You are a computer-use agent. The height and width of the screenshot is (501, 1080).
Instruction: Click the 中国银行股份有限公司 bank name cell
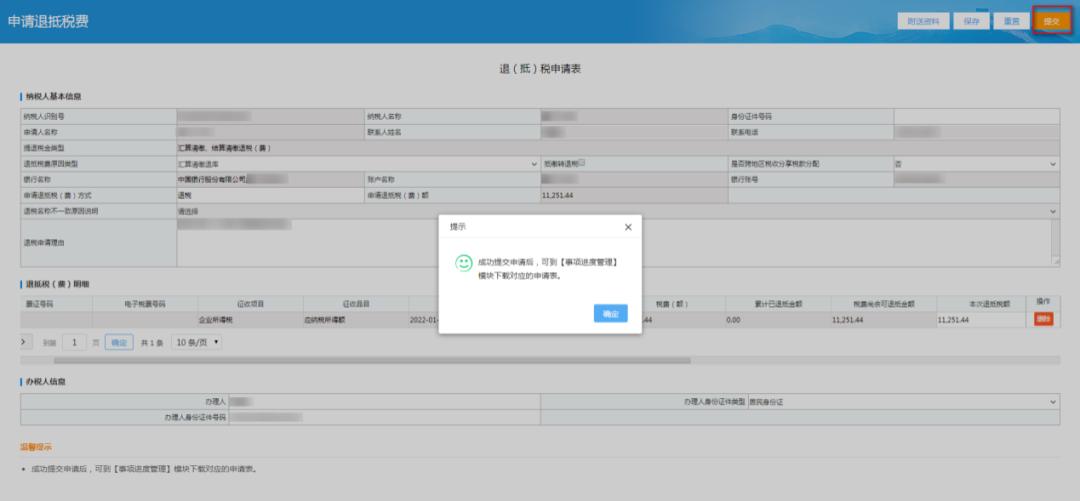(270, 180)
